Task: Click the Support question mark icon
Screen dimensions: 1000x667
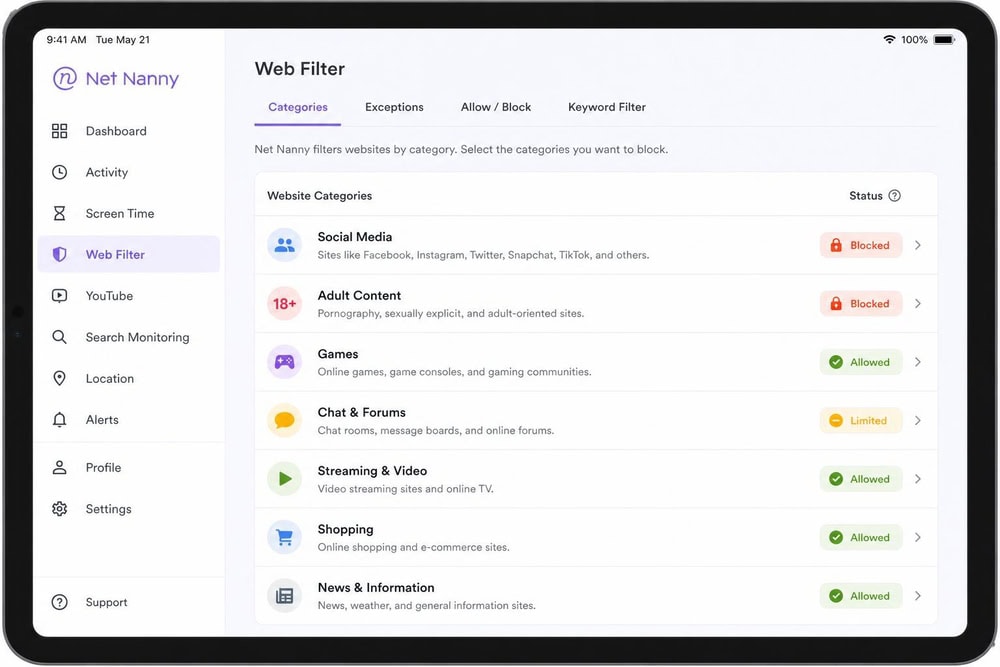Action: point(59,602)
